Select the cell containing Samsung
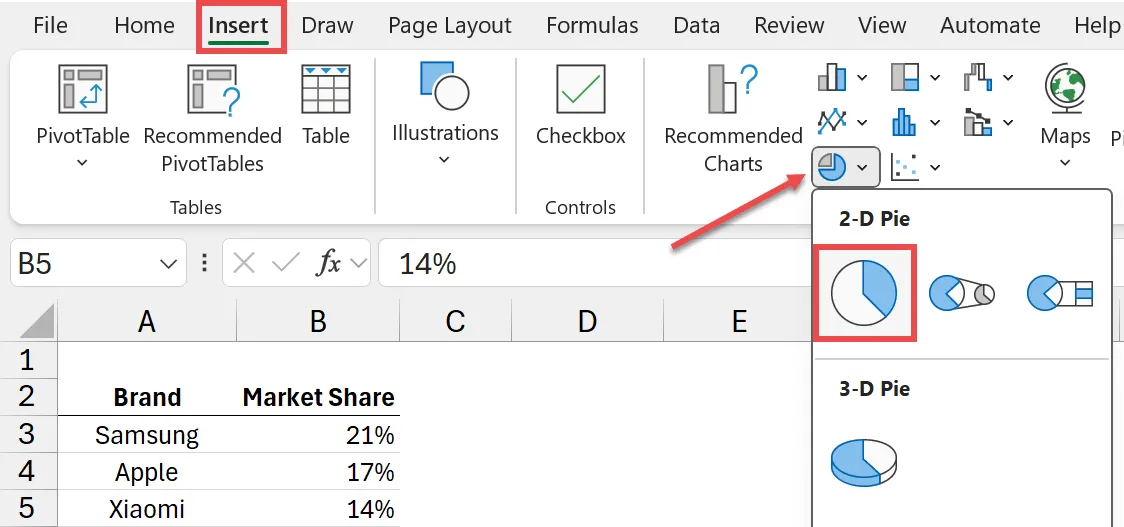Screen dimensions: 1124x527 tap(147, 435)
